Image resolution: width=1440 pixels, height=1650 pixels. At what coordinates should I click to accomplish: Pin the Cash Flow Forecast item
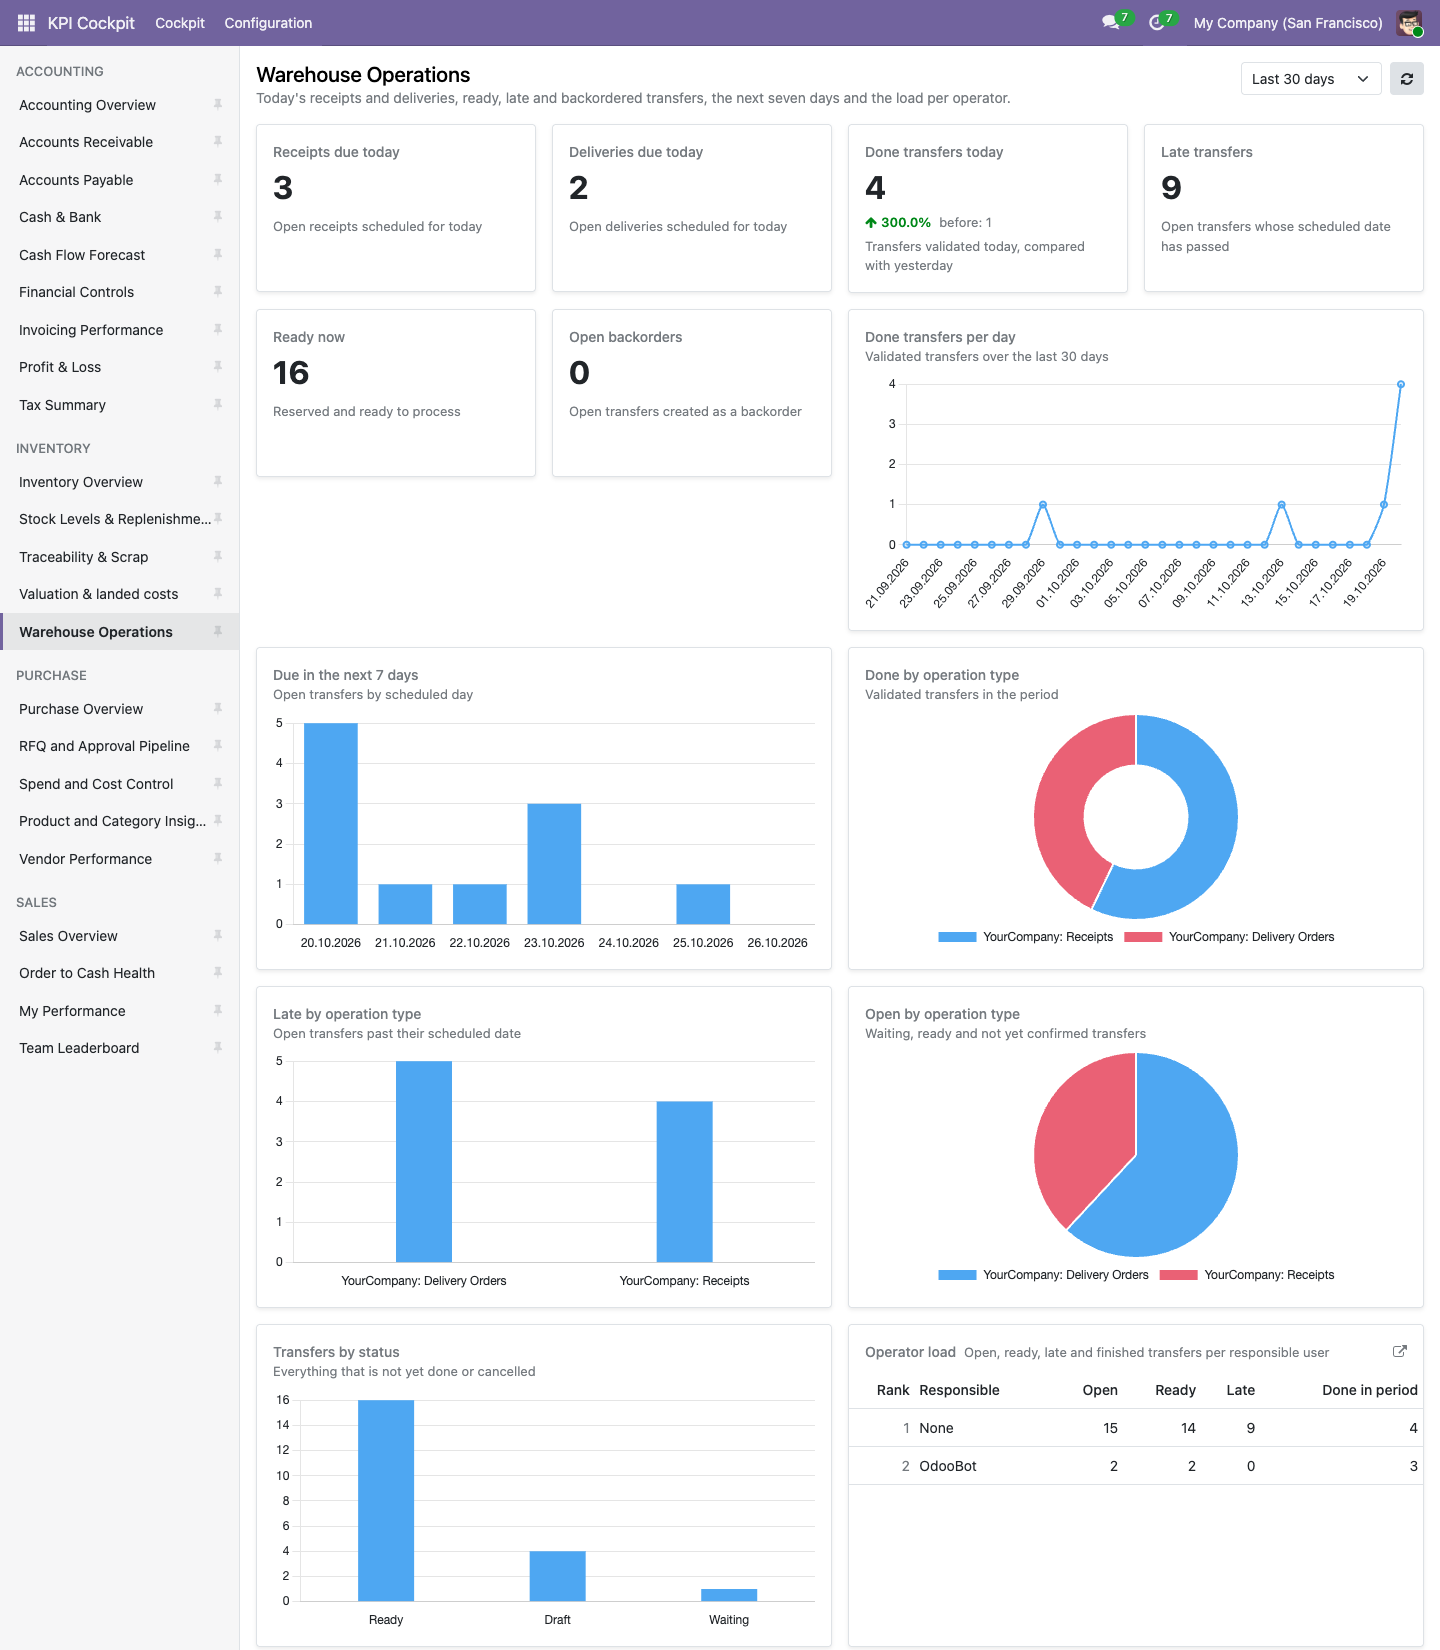[217, 255]
